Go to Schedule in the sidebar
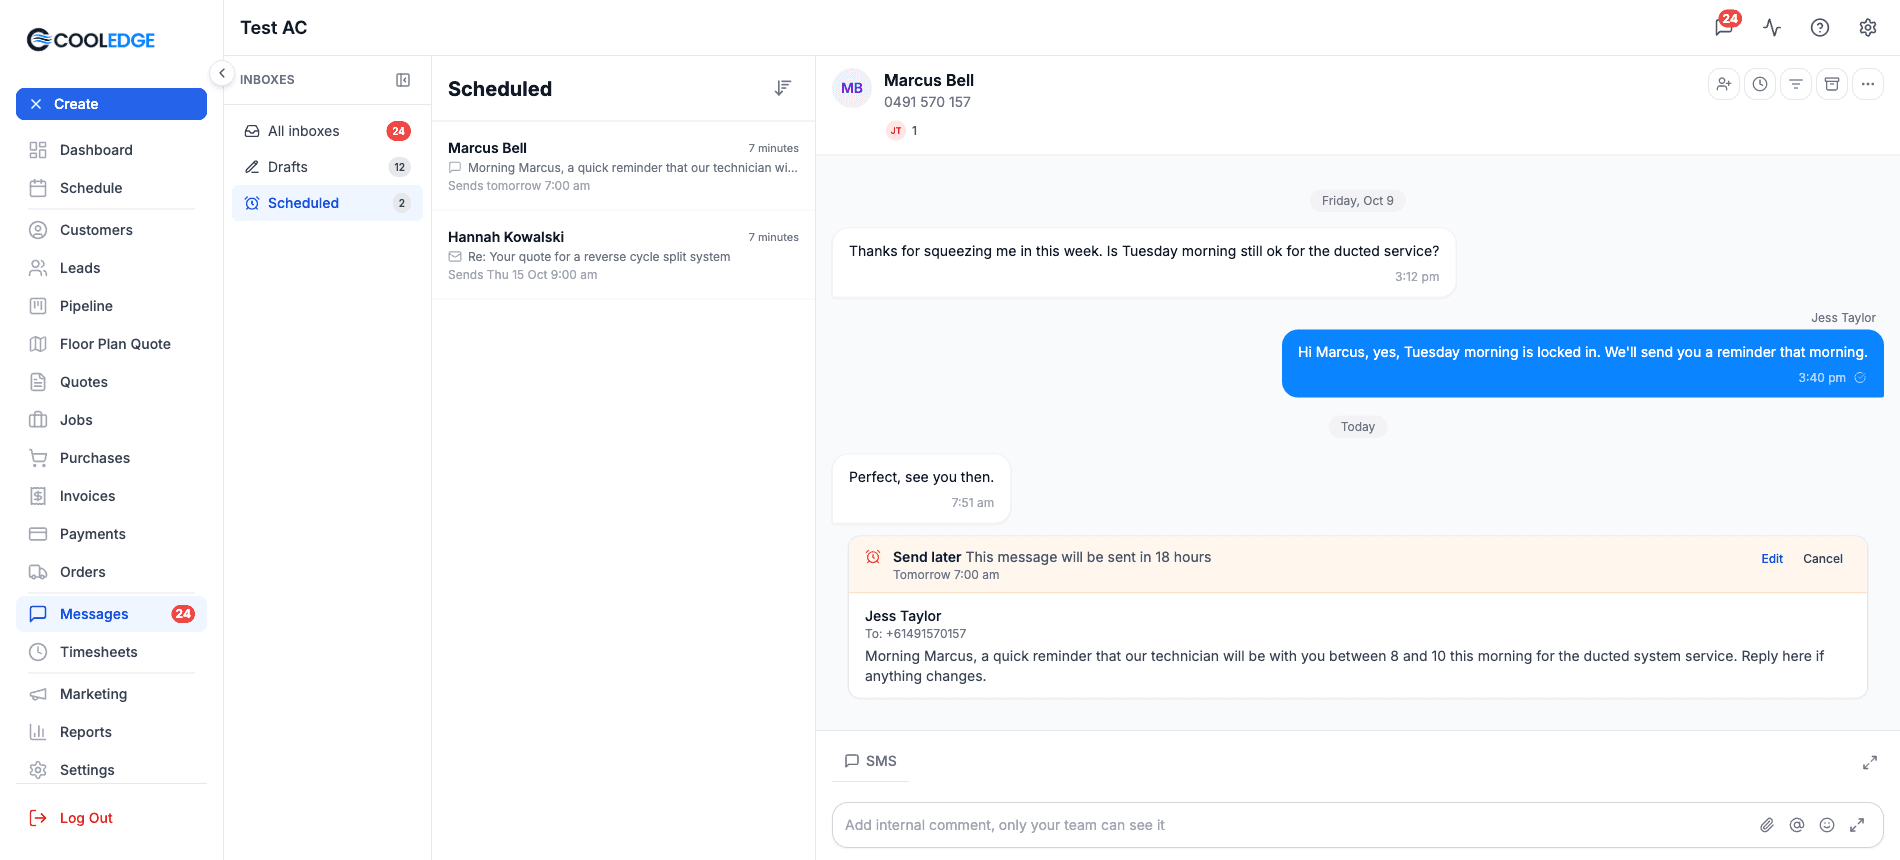The height and width of the screenshot is (860, 1900). coord(111,188)
